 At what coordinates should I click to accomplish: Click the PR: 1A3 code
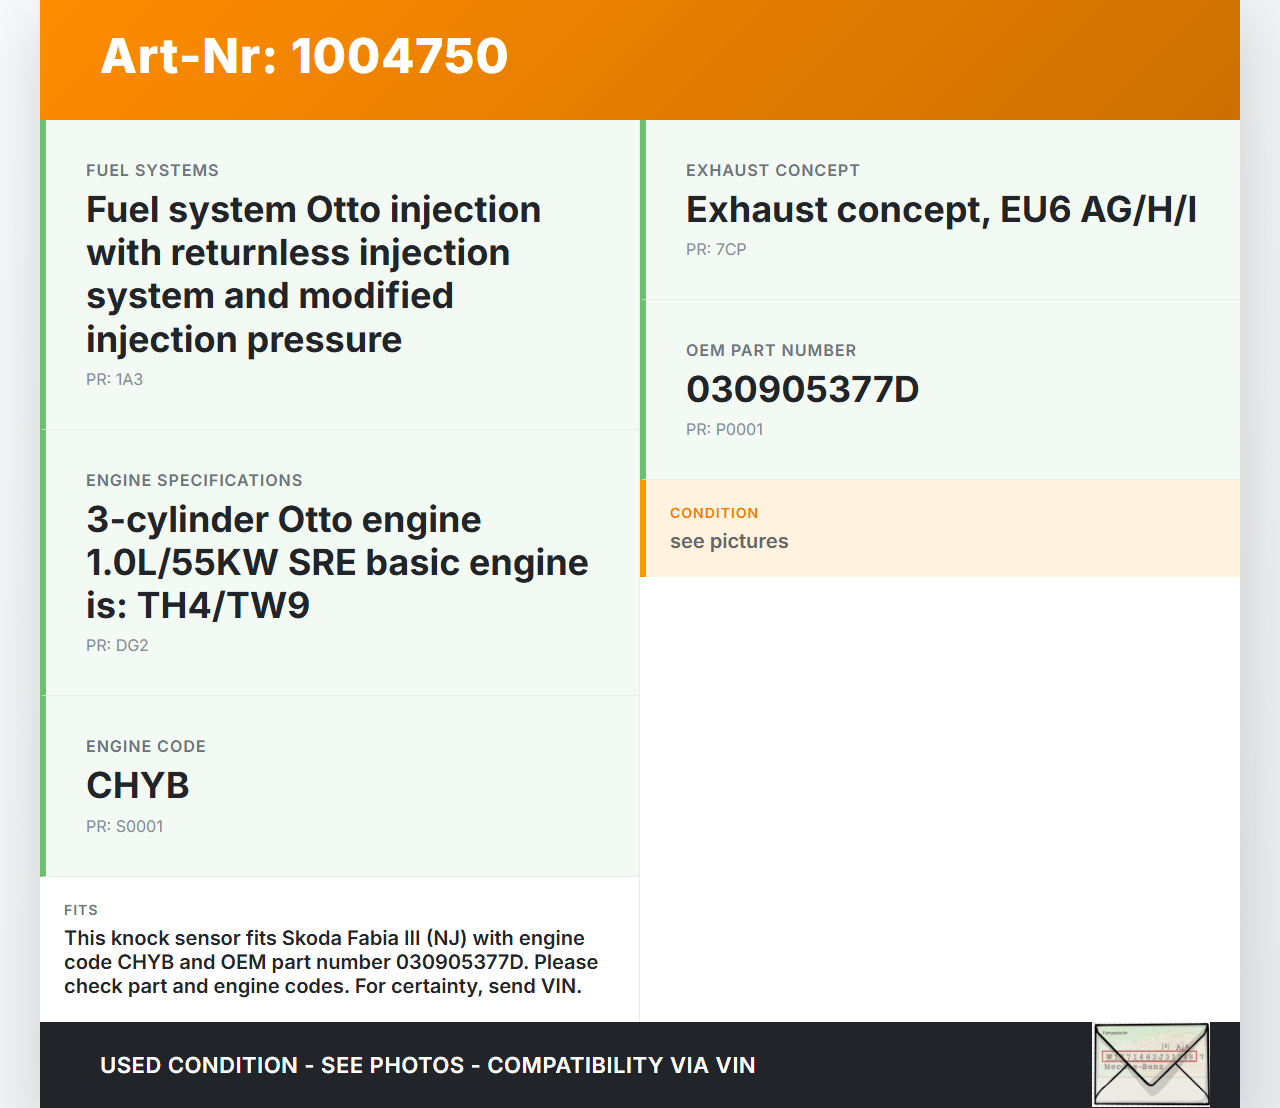[114, 380]
